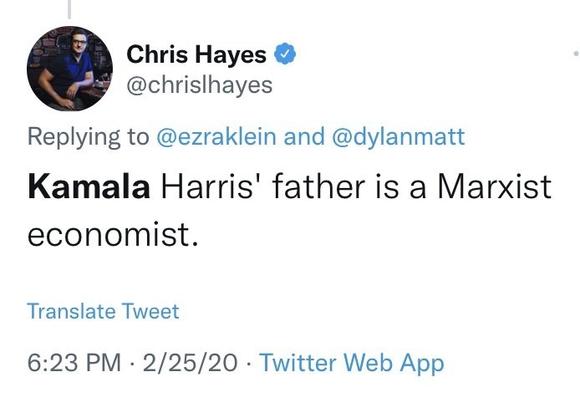Open Chris Hayes' profile picture
The width and height of the screenshot is (580, 398).
(70, 68)
